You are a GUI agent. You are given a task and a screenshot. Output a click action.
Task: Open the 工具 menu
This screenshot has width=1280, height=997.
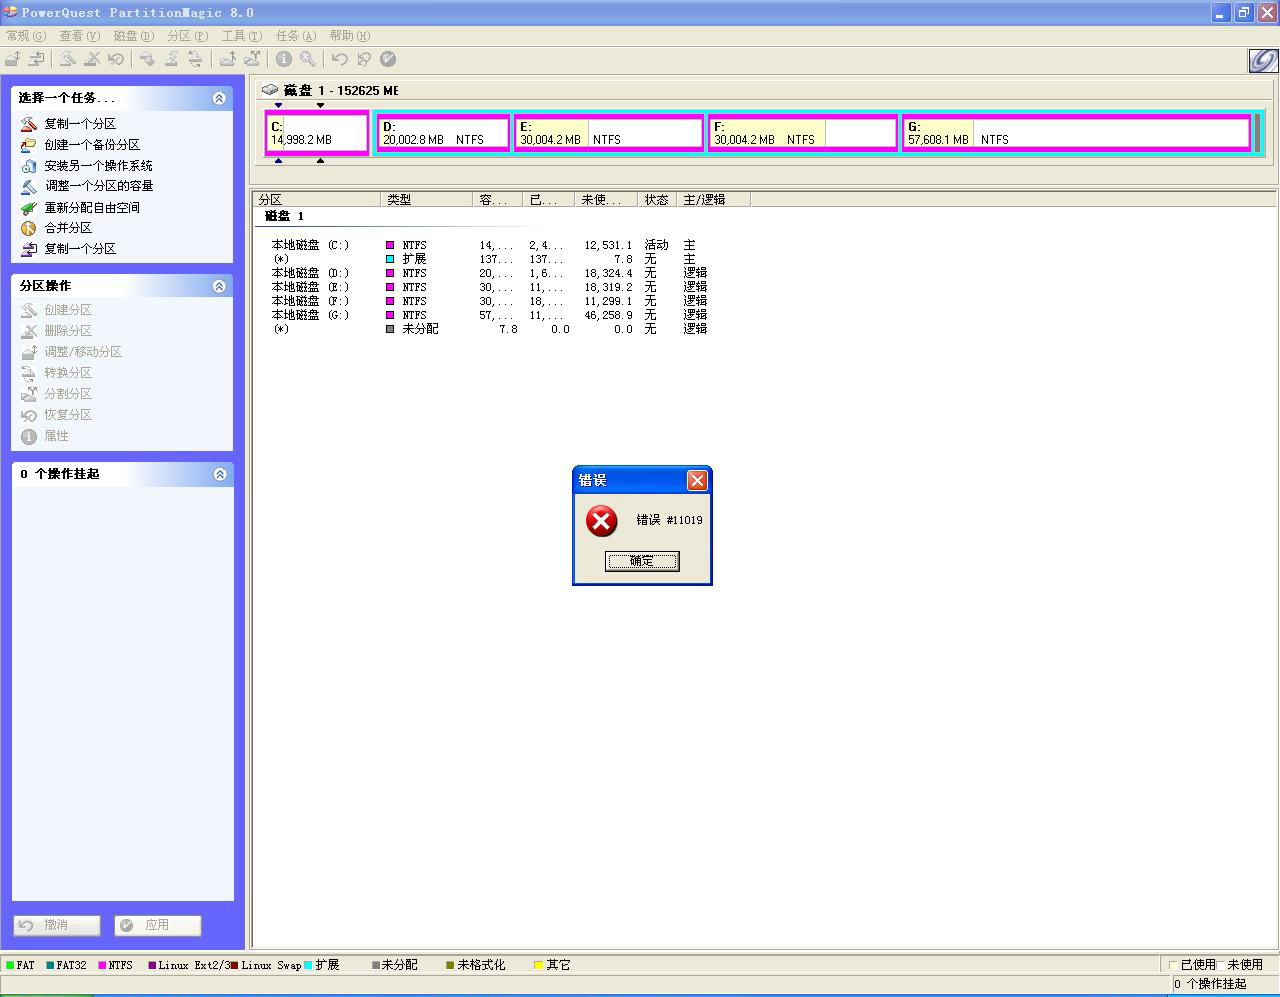(x=242, y=36)
